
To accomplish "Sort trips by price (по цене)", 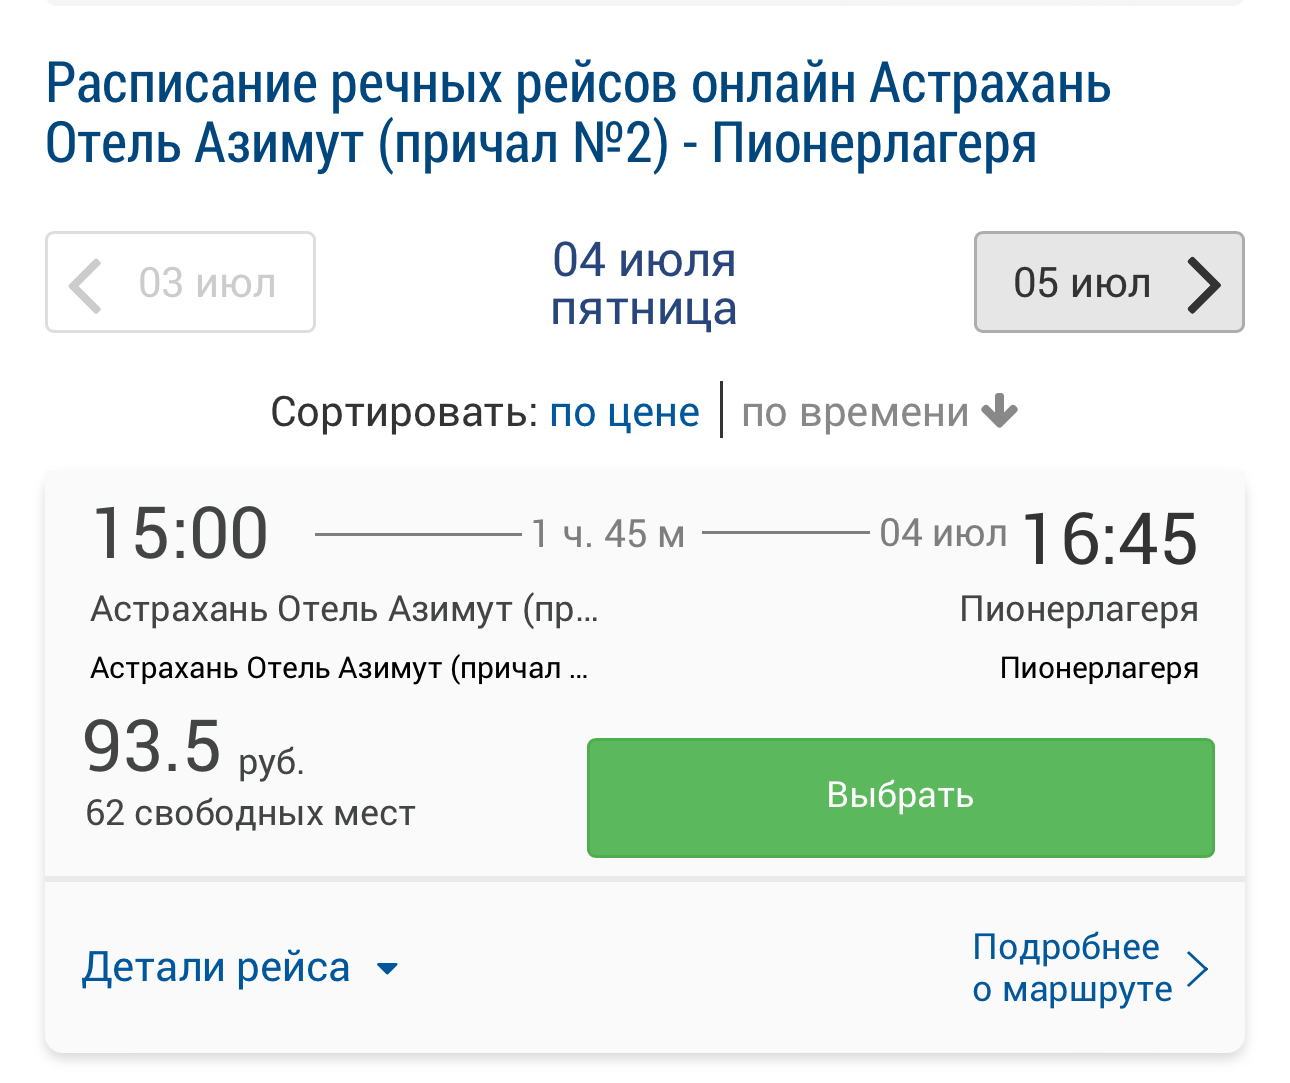I will tap(624, 412).
